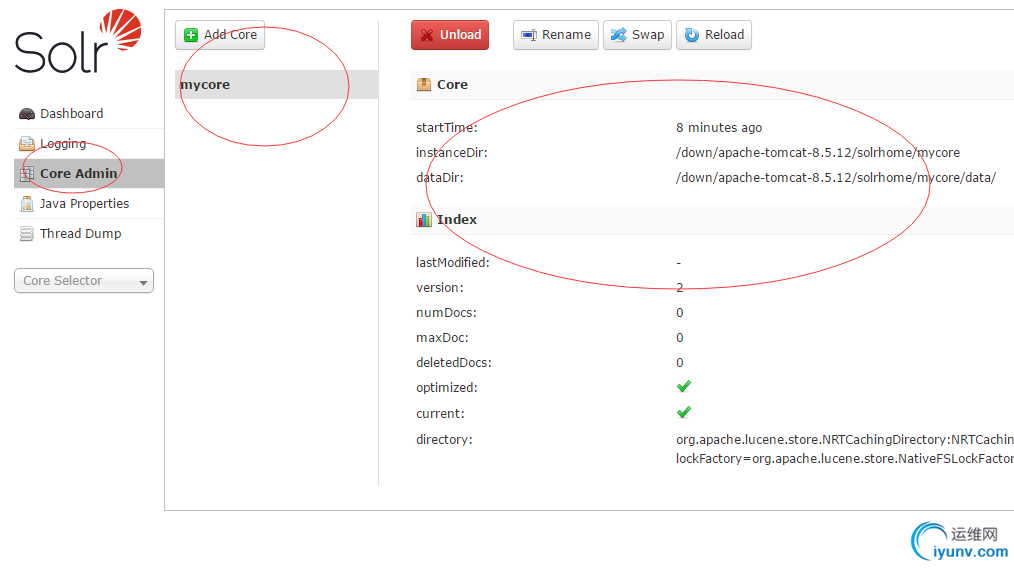Click the instanceDir label
The width and height of the screenshot is (1014, 568).
(451, 153)
